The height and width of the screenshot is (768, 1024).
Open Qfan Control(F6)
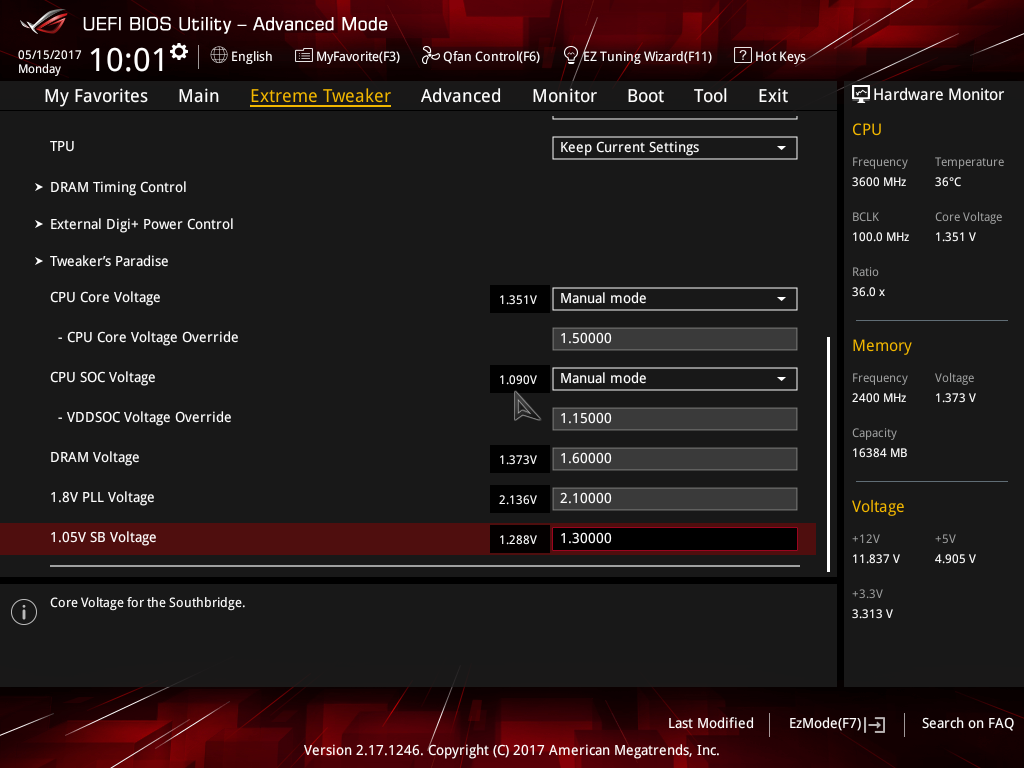(481, 56)
